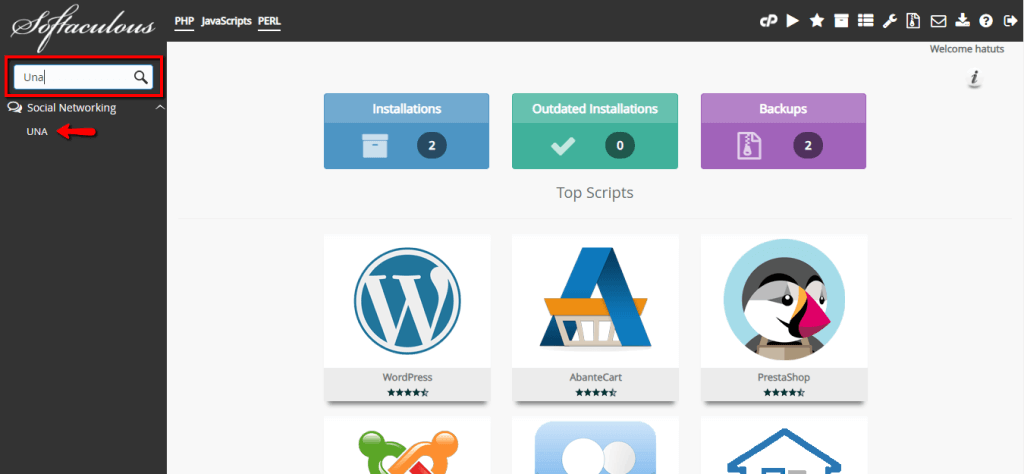Switch to the PERL tab
This screenshot has height=474, width=1024.
(x=269, y=21)
